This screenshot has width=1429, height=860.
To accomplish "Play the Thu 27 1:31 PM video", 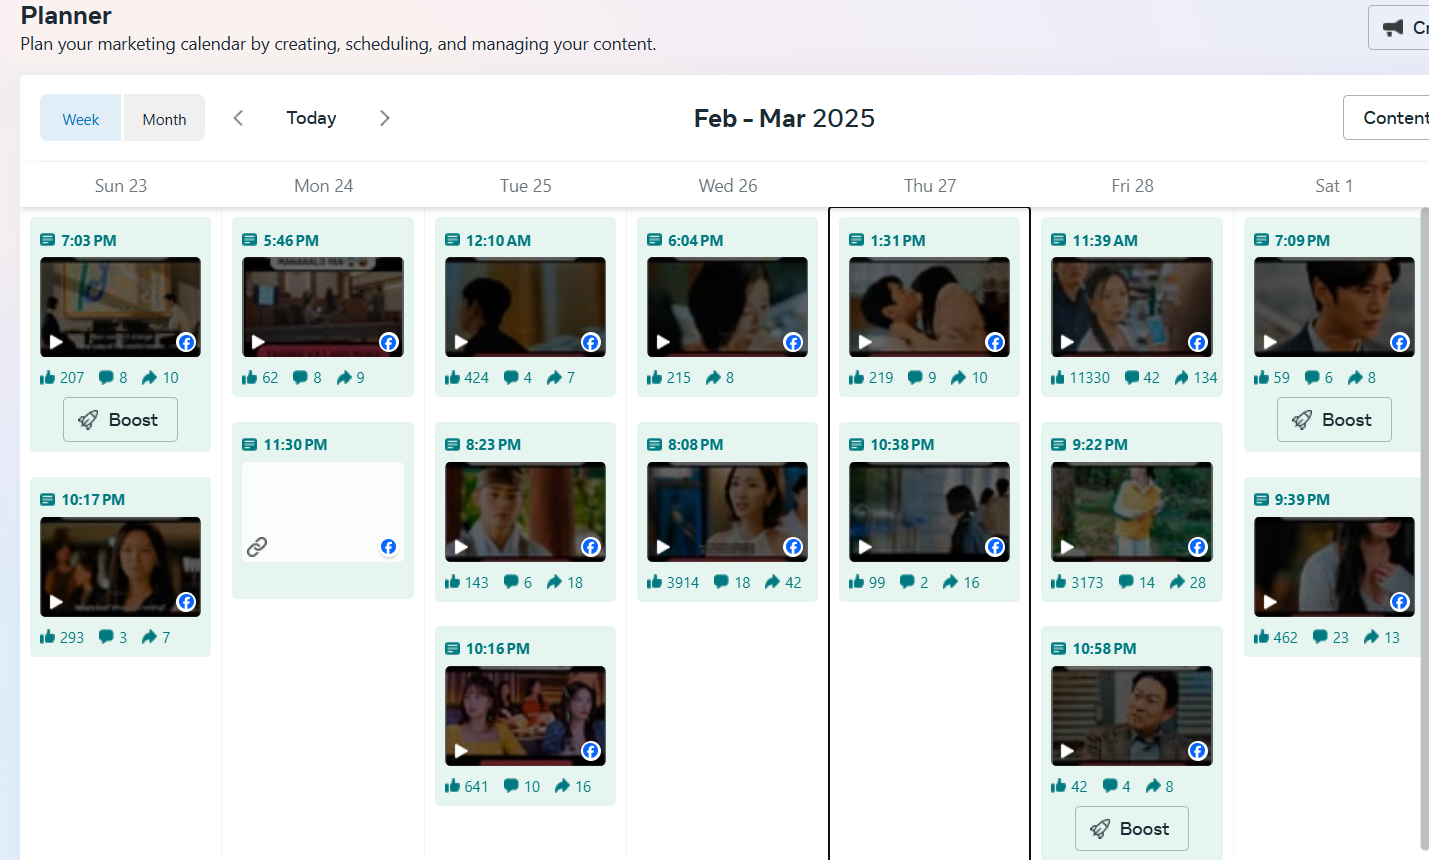I will pyautogui.click(x=865, y=342).
